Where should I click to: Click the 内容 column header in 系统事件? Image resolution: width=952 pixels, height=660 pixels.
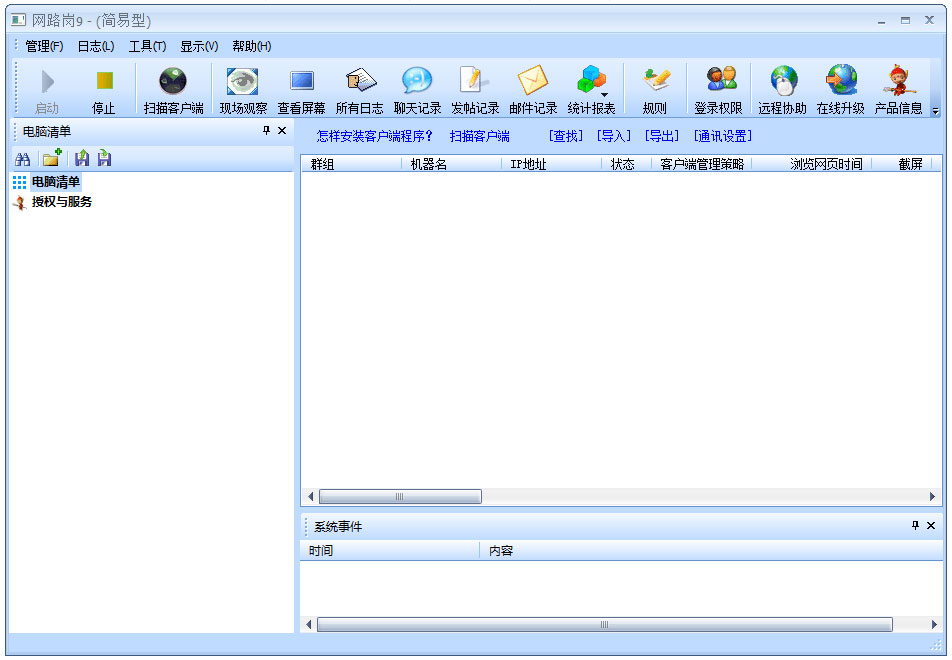[710, 551]
